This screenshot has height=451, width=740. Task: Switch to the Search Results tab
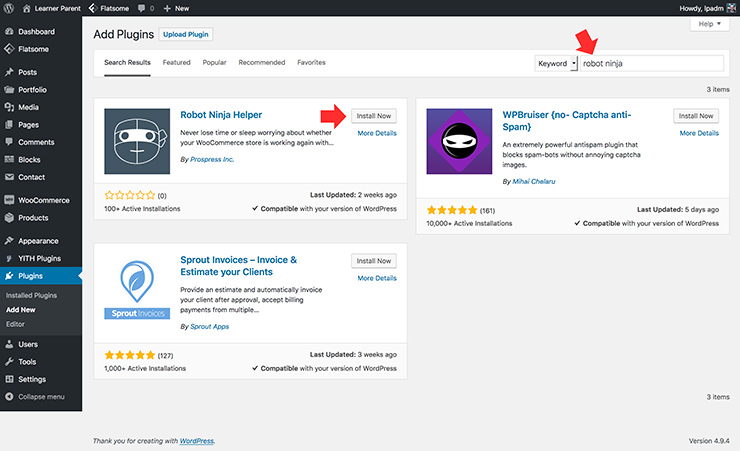pyautogui.click(x=127, y=62)
